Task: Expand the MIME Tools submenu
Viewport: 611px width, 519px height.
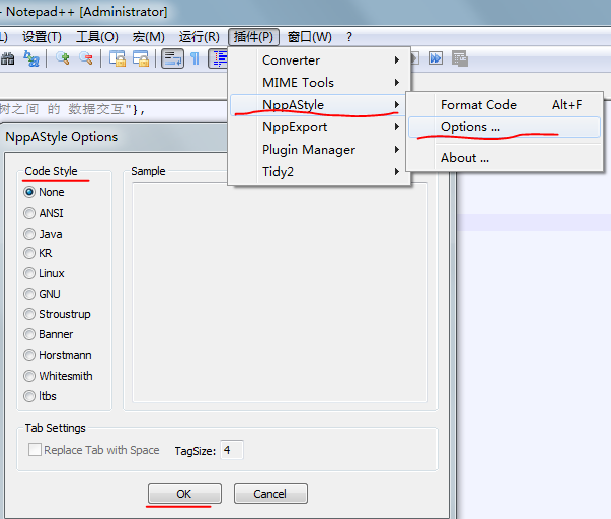Action: click(319, 83)
